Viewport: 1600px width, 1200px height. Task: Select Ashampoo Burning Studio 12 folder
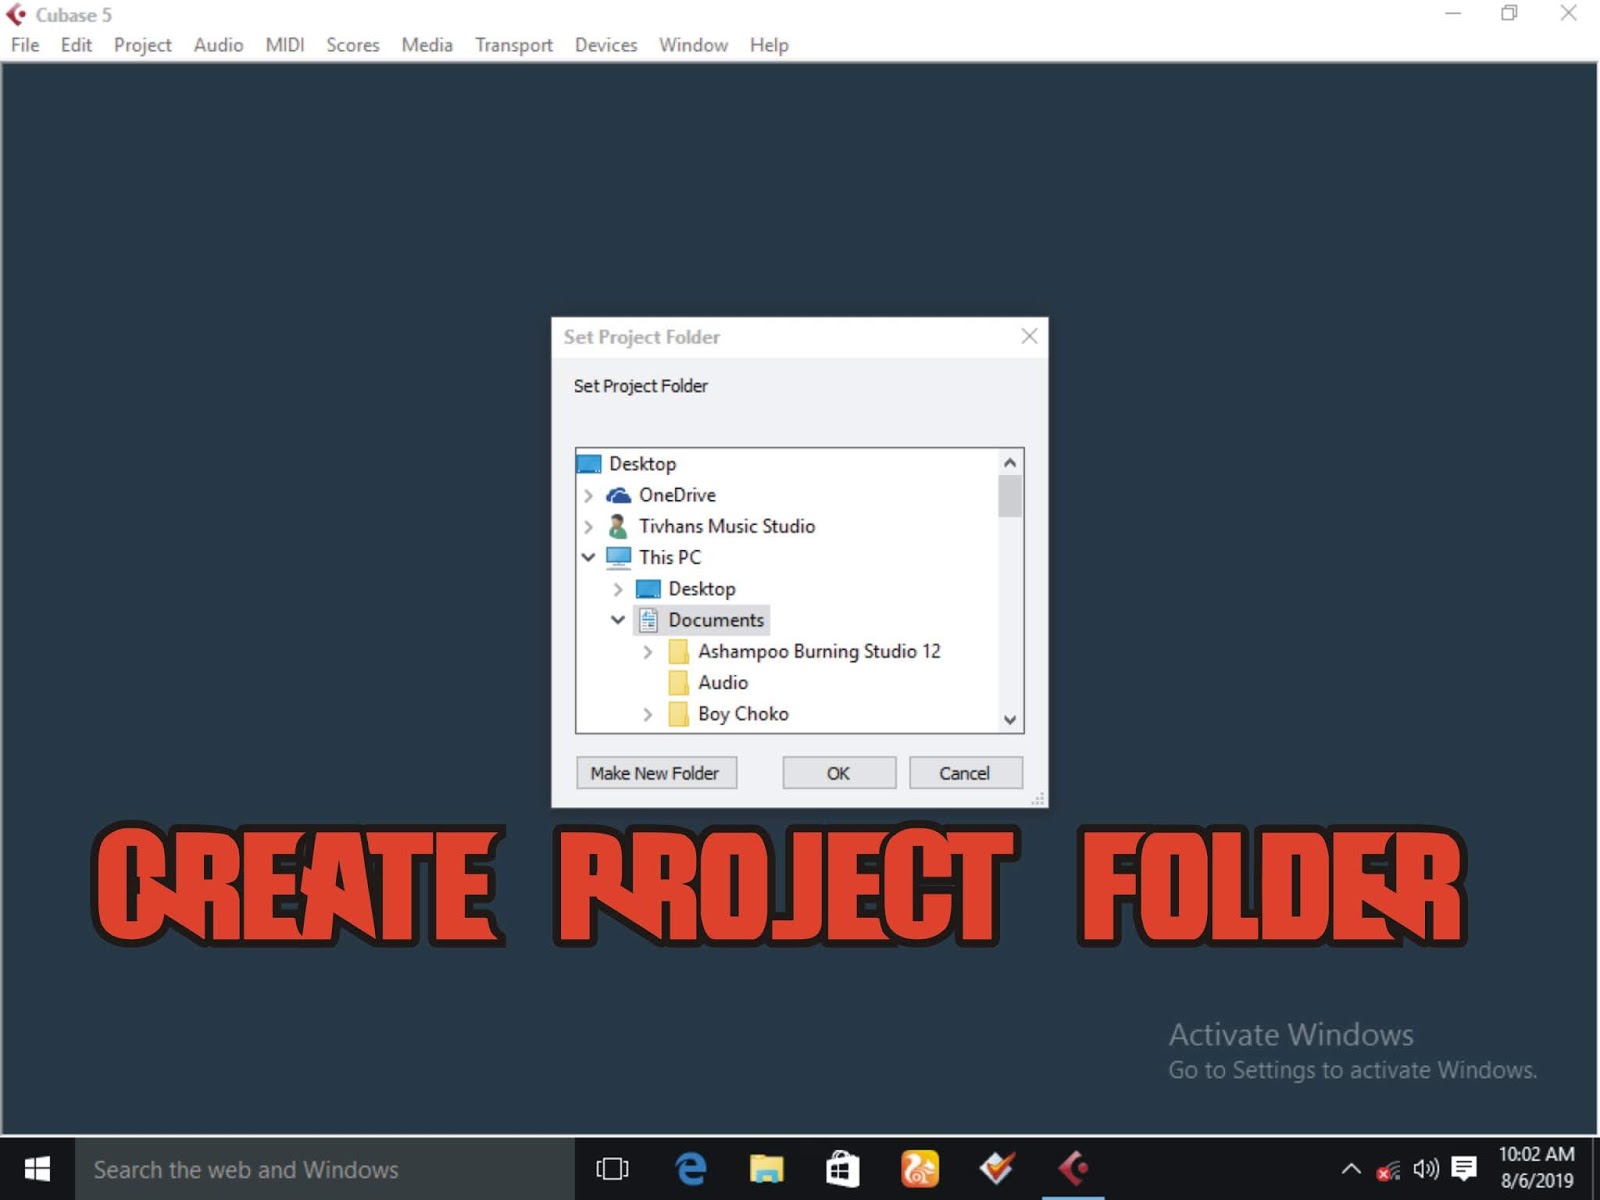[819, 651]
